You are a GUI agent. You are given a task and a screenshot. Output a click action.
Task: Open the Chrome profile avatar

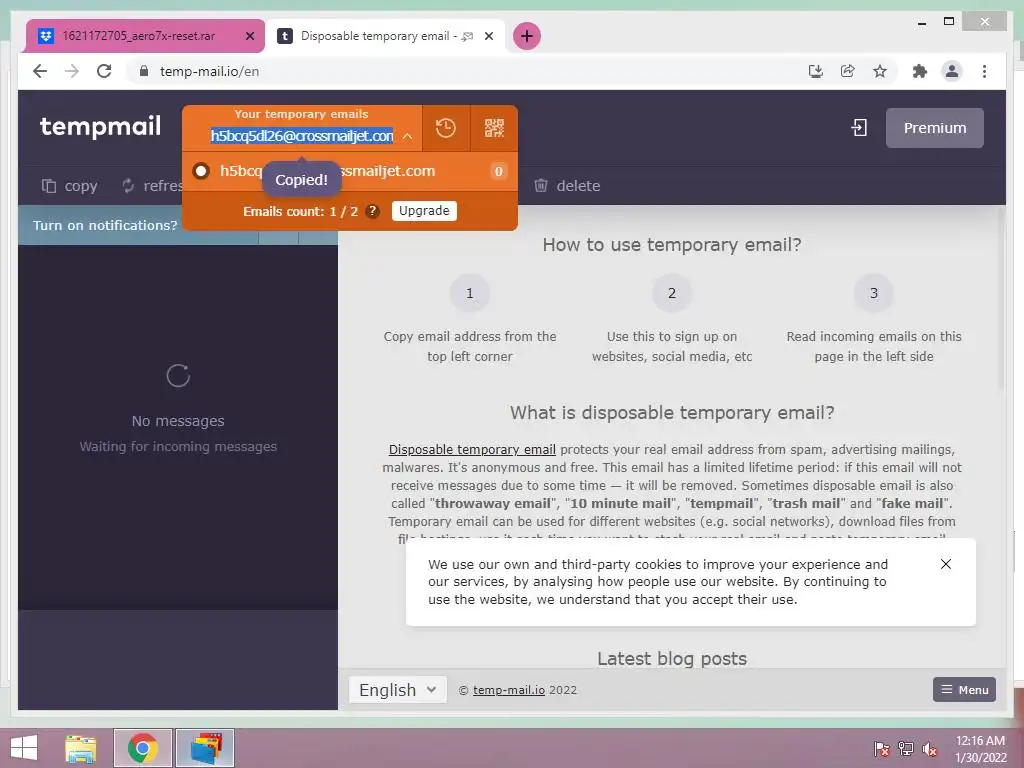coord(952,71)
